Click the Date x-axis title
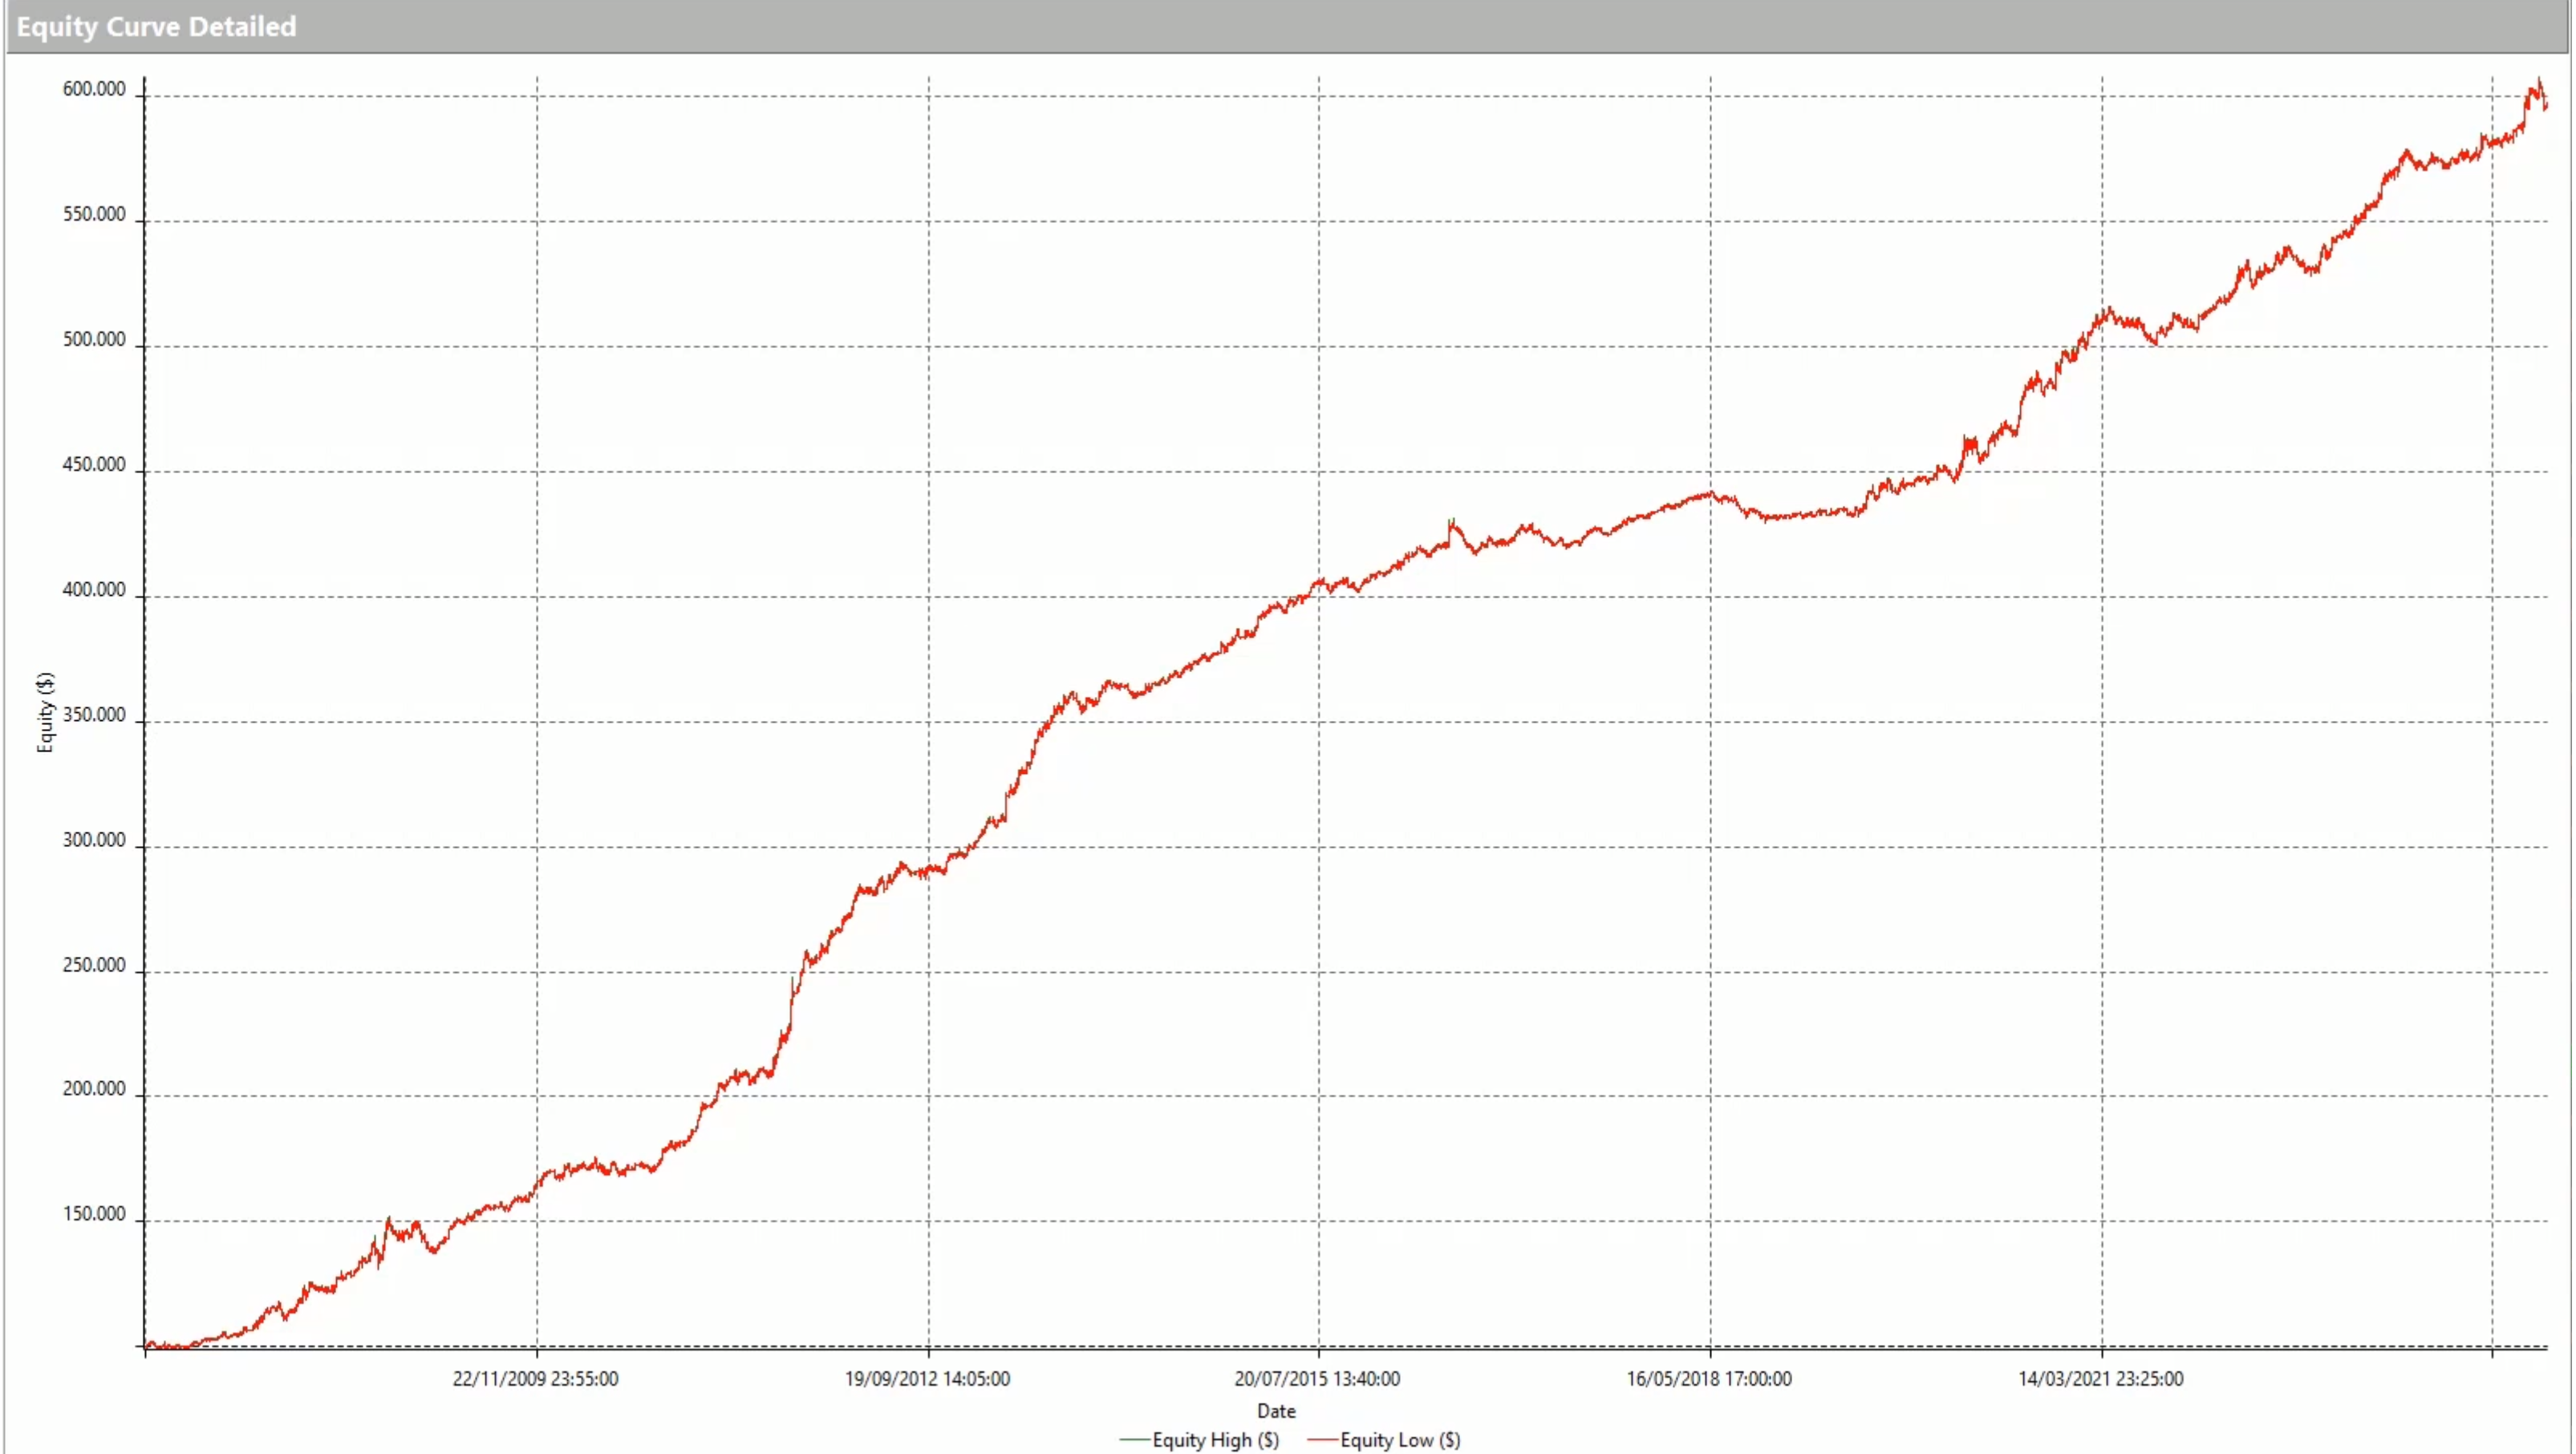The image size is (2576, 1454). click(x=1276, y=1411)
